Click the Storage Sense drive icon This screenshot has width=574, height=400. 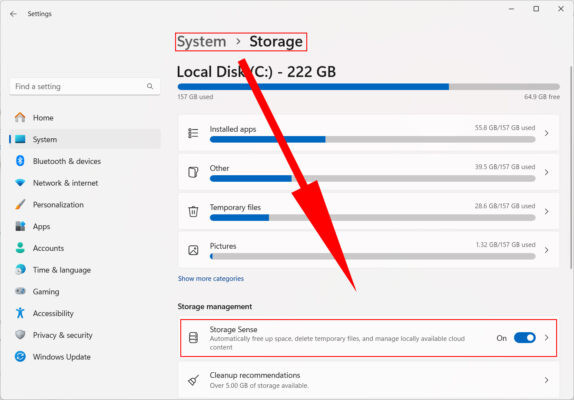coord(193,337)
